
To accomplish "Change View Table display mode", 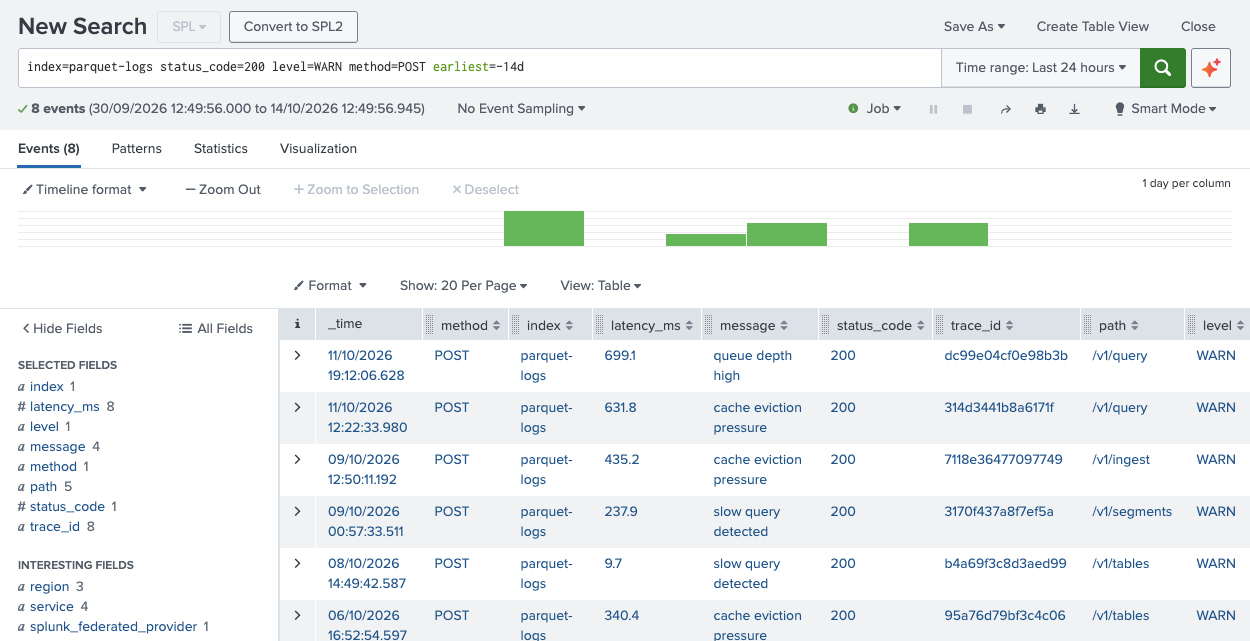I will point(600,285).
